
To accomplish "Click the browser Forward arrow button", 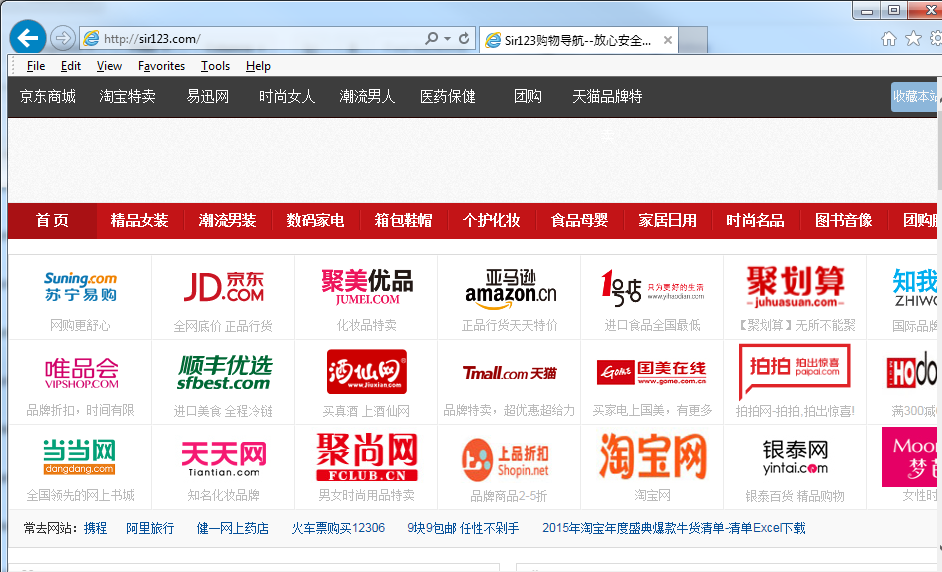I will coord(62,38).
